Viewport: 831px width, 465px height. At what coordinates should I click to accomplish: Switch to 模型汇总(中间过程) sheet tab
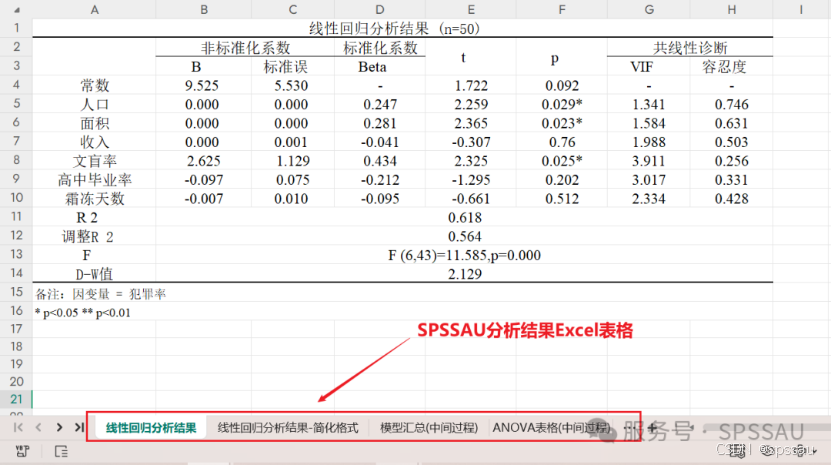pyautogui.click(x=429, y=427)
